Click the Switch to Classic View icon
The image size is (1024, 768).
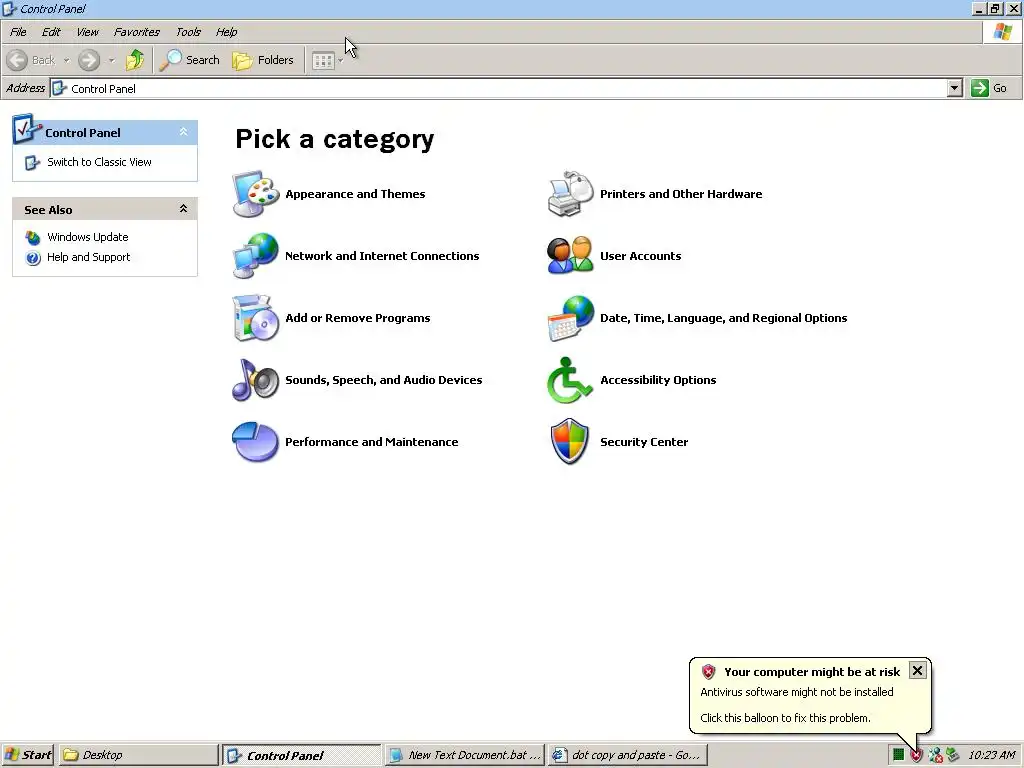(x=32, y=163)
